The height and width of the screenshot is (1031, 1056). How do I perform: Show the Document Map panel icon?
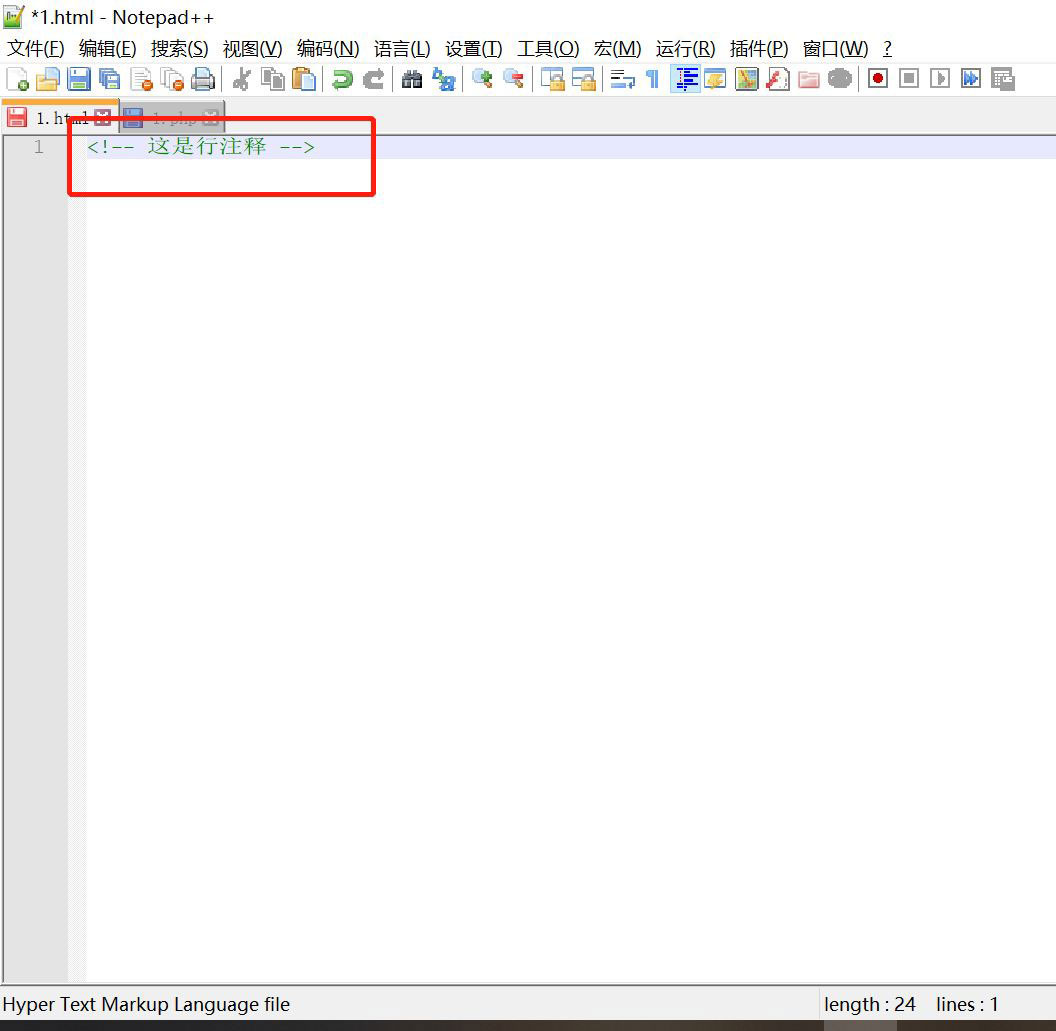coord(747,79)
